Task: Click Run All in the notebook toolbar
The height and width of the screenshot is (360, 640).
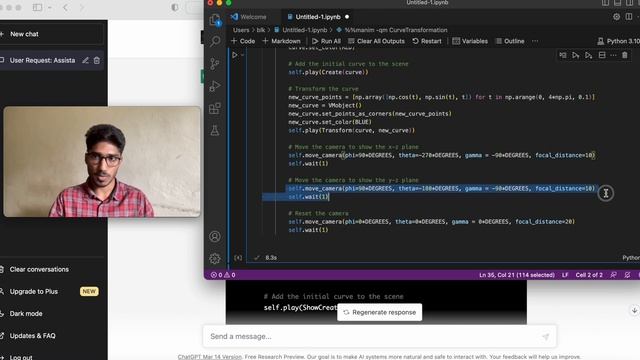Action: tap(326, 41)
